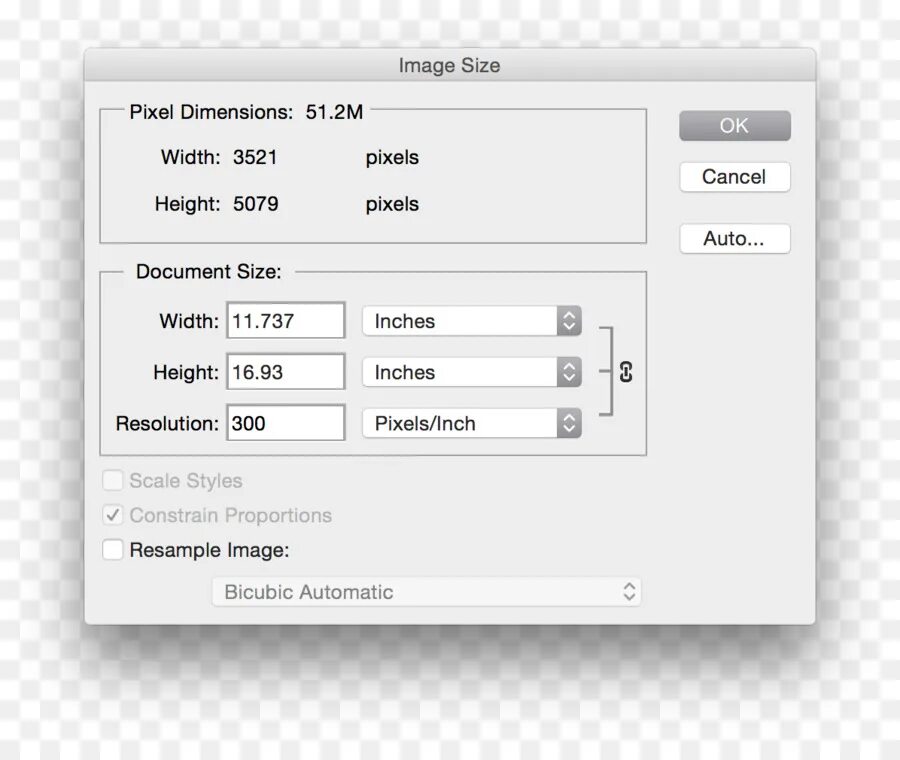Open the Bicubic Automatic resampling dropdown

(x=426, y=592)
